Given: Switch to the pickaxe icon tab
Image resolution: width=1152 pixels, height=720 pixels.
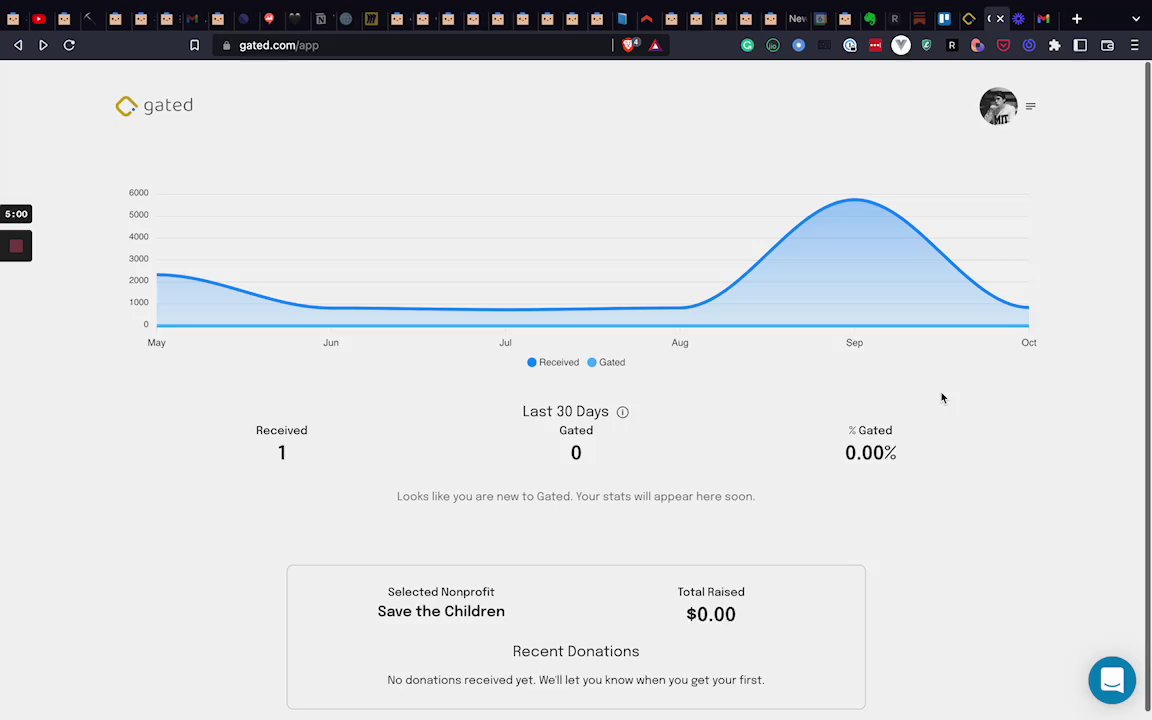Looking at the screenshot, I should [x=90, y=18].
